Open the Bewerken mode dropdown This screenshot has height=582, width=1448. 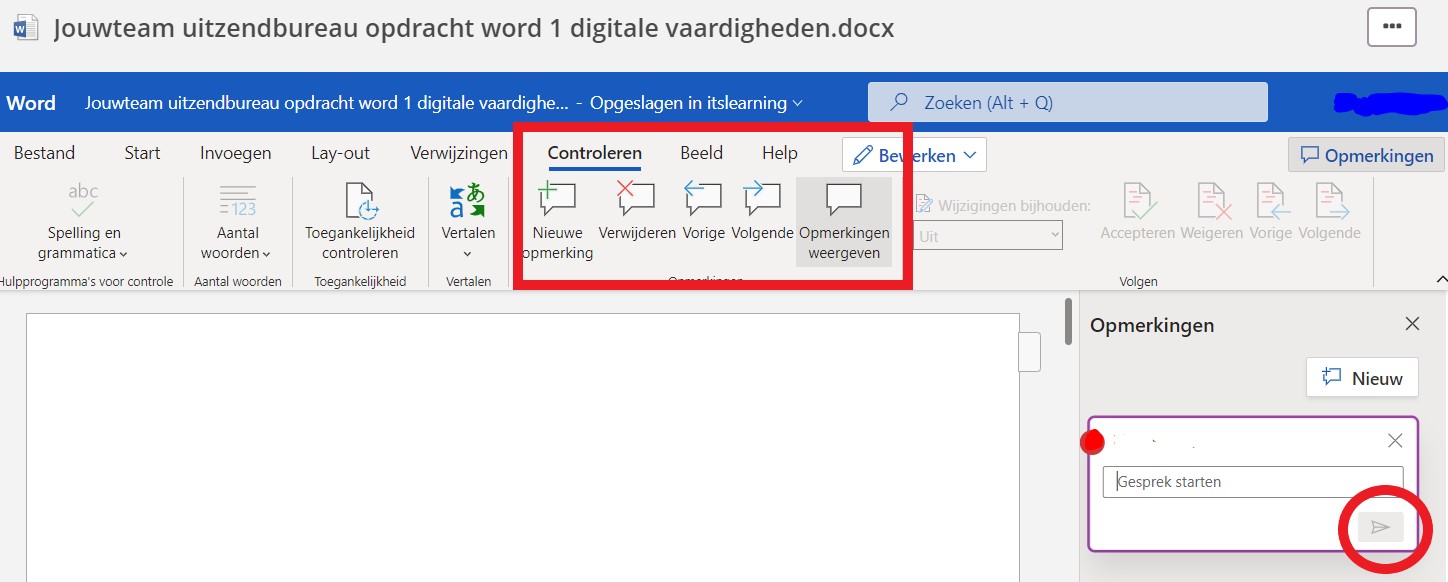coord(914,155)
